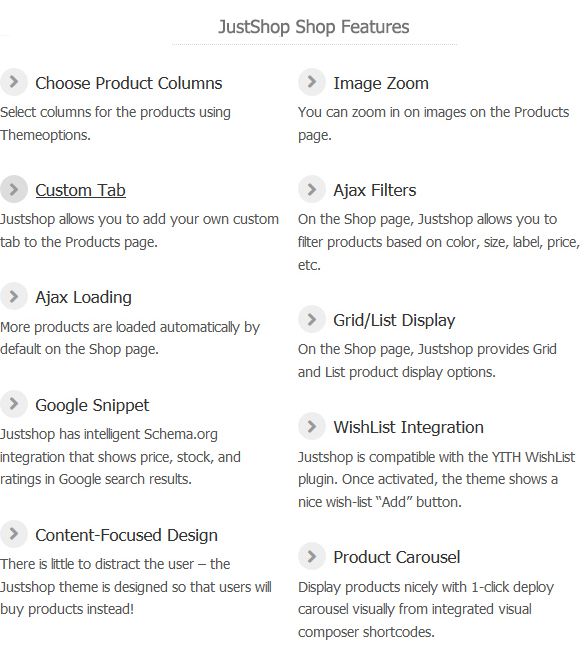
Task: Select the Choose Product Columns heading
Action: pyautogui.click(x=128, y=83)
